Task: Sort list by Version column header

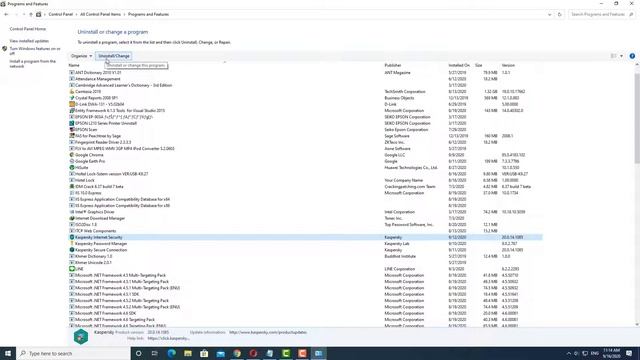Action: click(508, 65)
